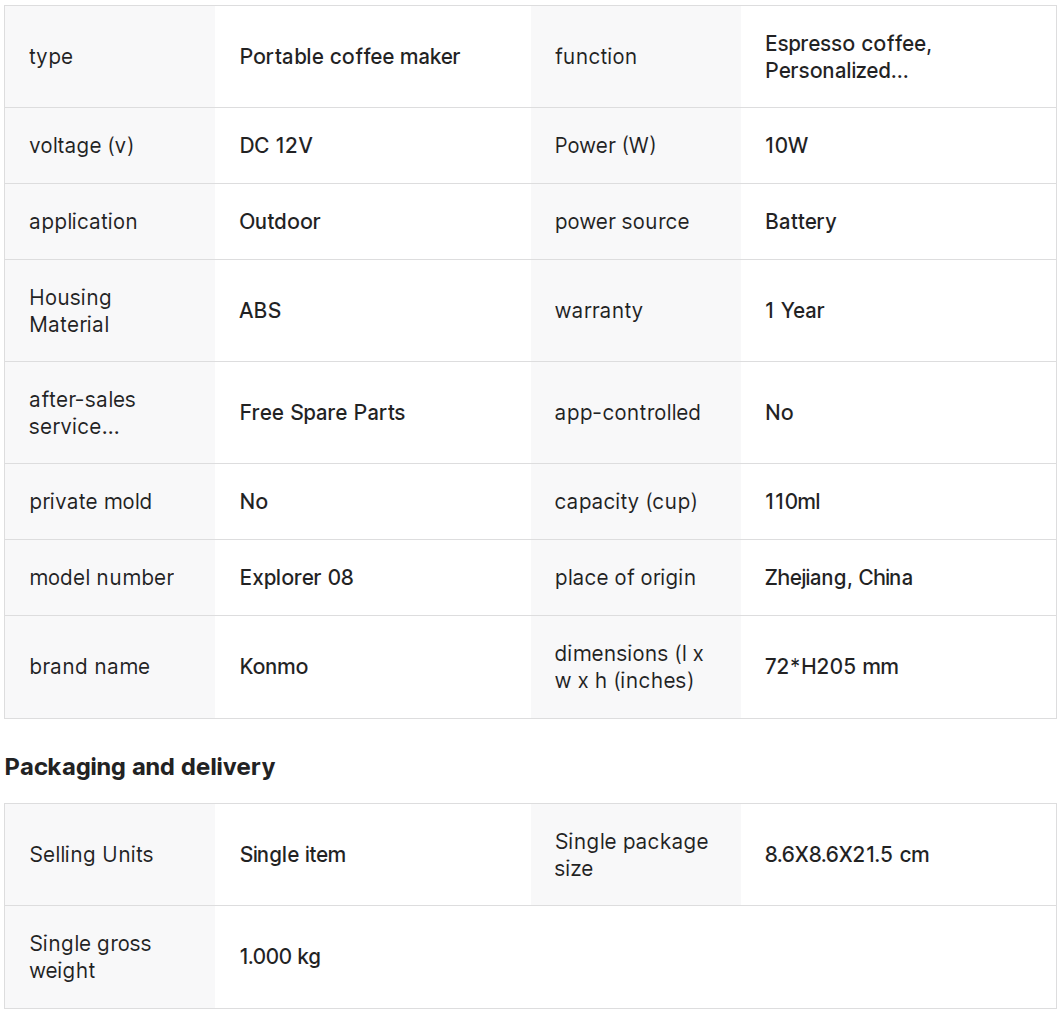Click the 'ABS' housing material value
Viewport: 1064px width, 1016px height.
[x=260, y=311]
